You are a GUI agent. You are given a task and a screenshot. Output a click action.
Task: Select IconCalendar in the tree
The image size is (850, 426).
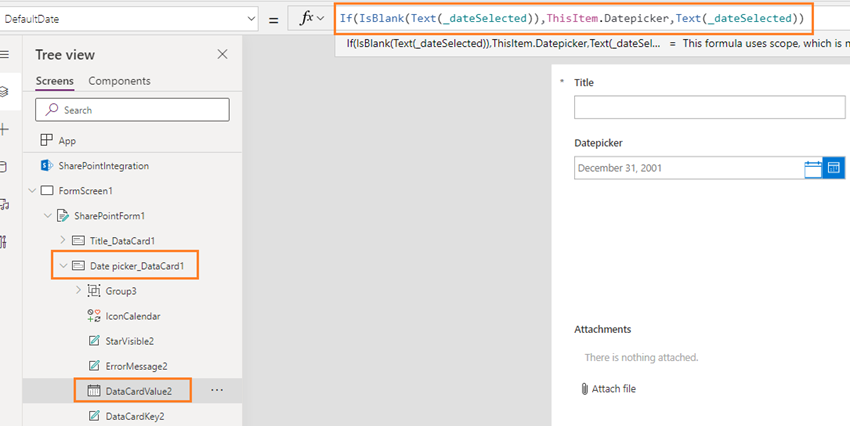coord(133,316)
